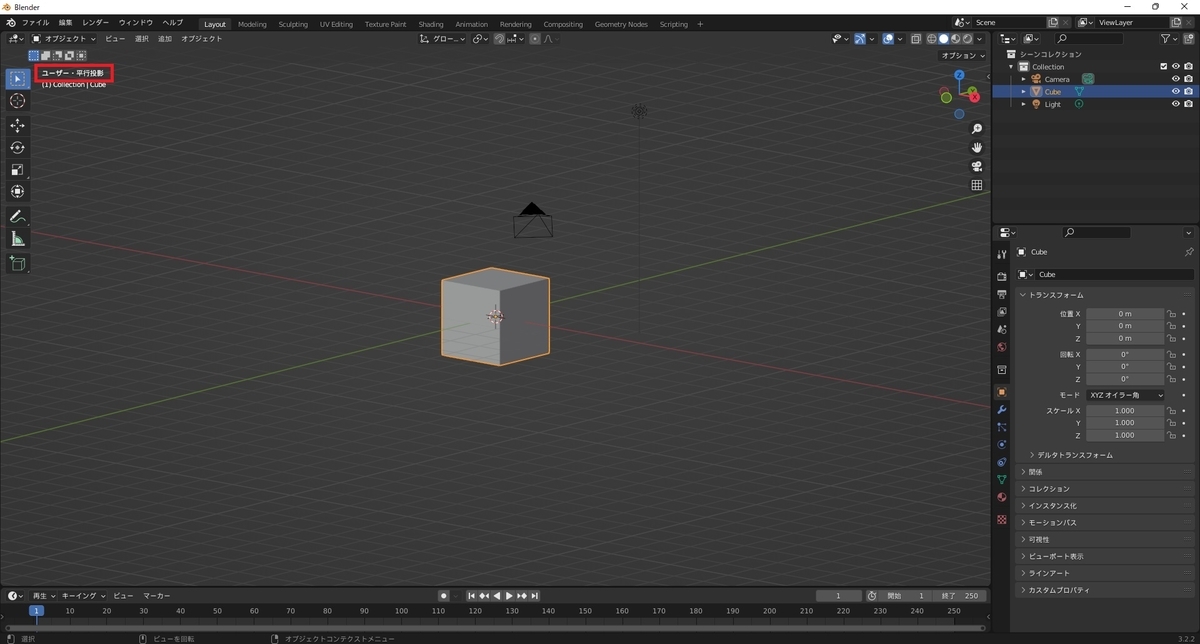
Task: Expand the 可視性 panel
Action: pyautogui.click(x=1105, y=539)
